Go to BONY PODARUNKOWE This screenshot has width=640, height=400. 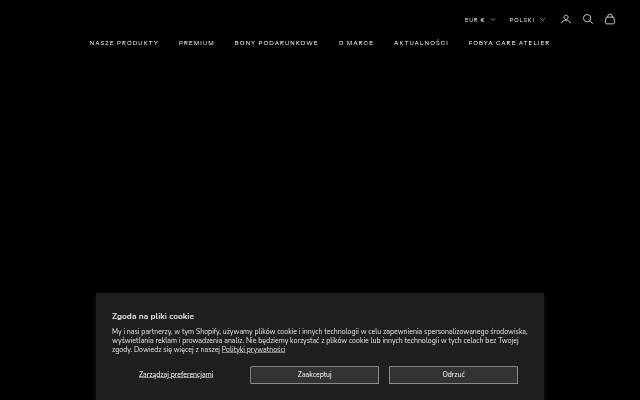tap(276, 43)
